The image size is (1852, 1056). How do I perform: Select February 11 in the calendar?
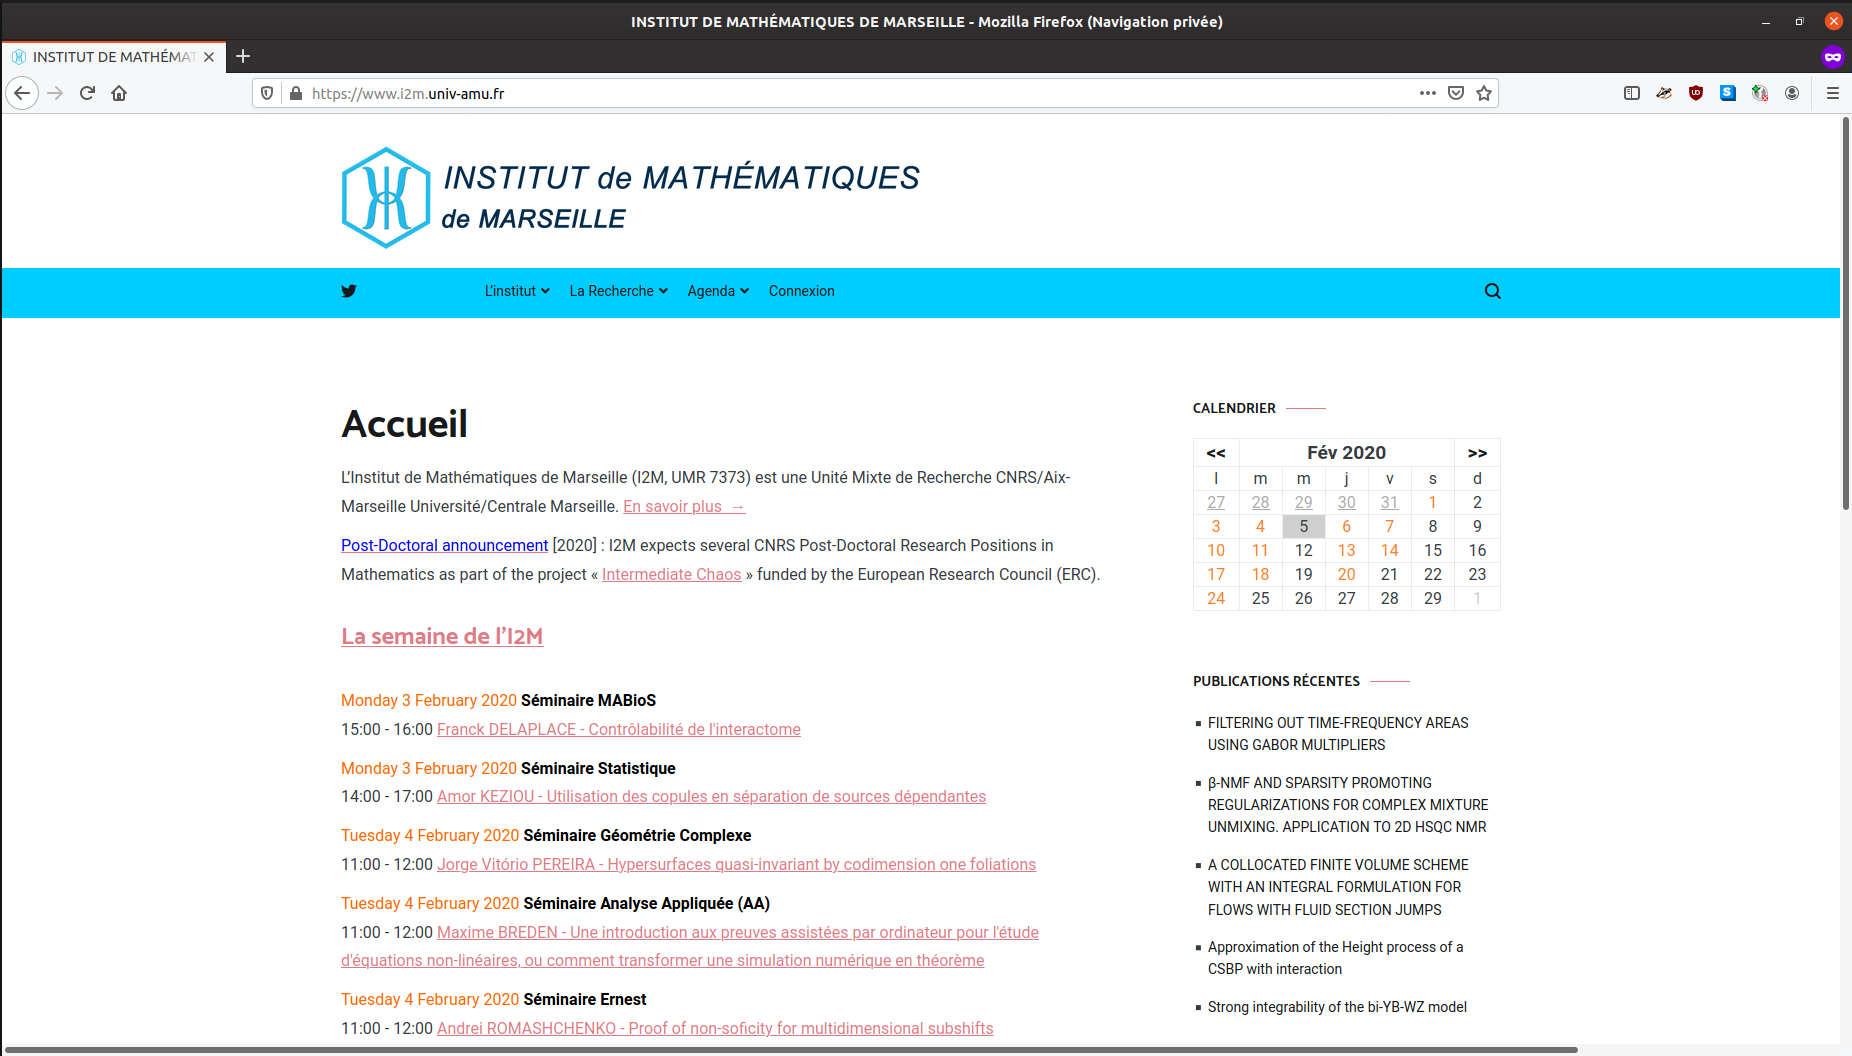click(1260, 550)
